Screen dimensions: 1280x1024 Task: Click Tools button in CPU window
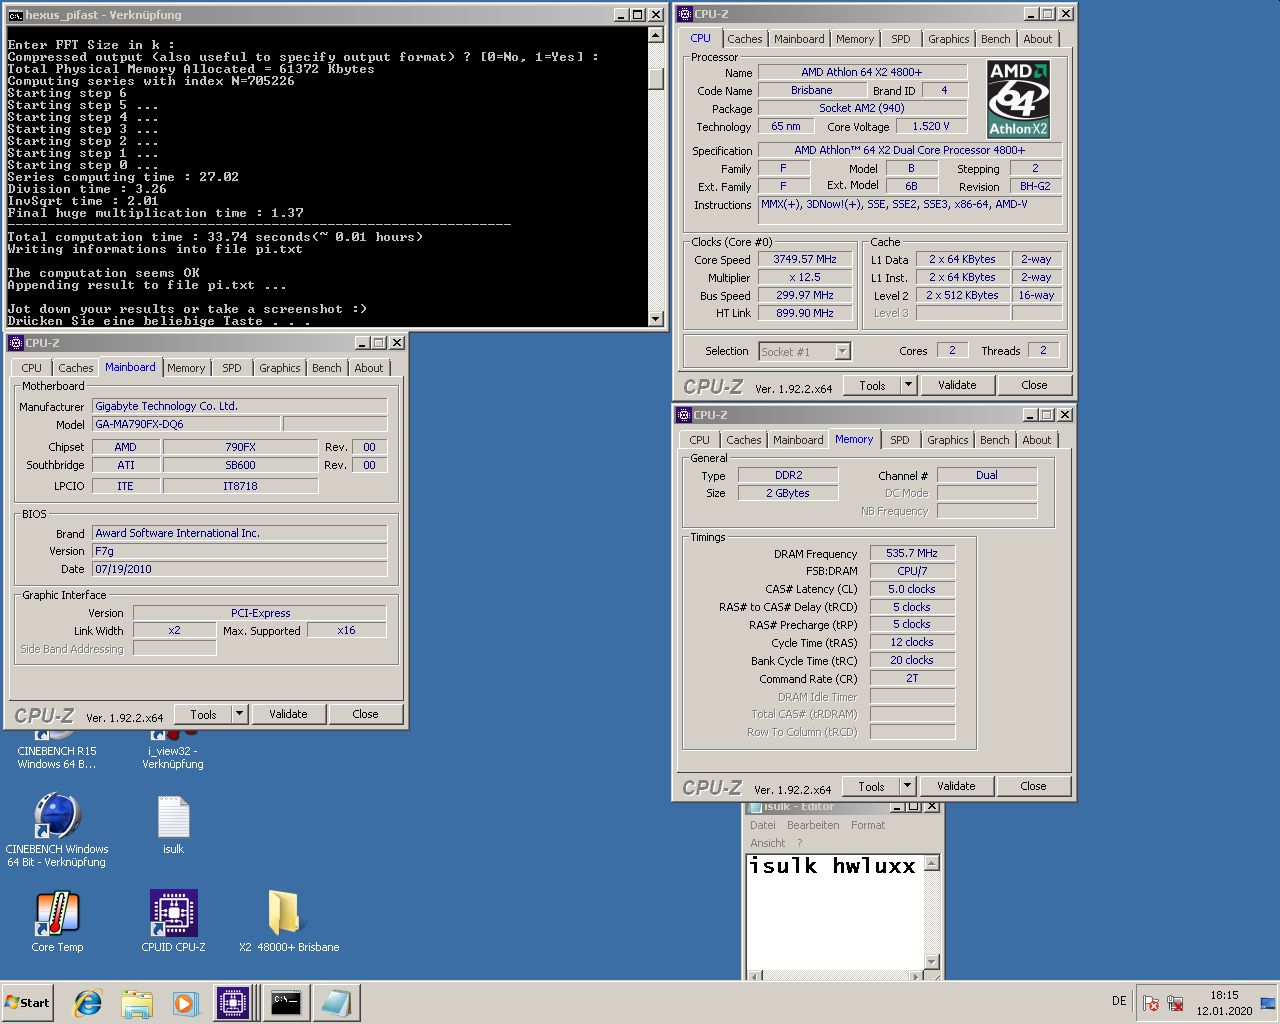[872, 385]
